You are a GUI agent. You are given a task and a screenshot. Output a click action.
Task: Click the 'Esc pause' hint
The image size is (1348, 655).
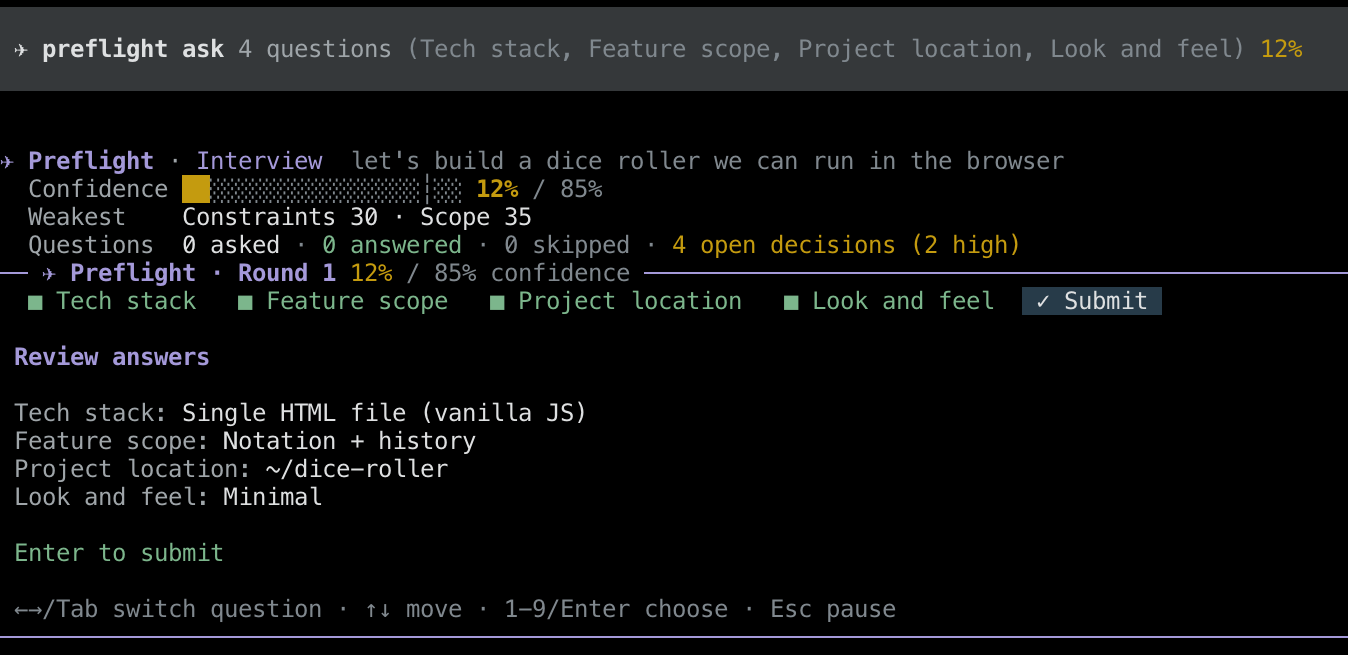[x=832, y=609]
